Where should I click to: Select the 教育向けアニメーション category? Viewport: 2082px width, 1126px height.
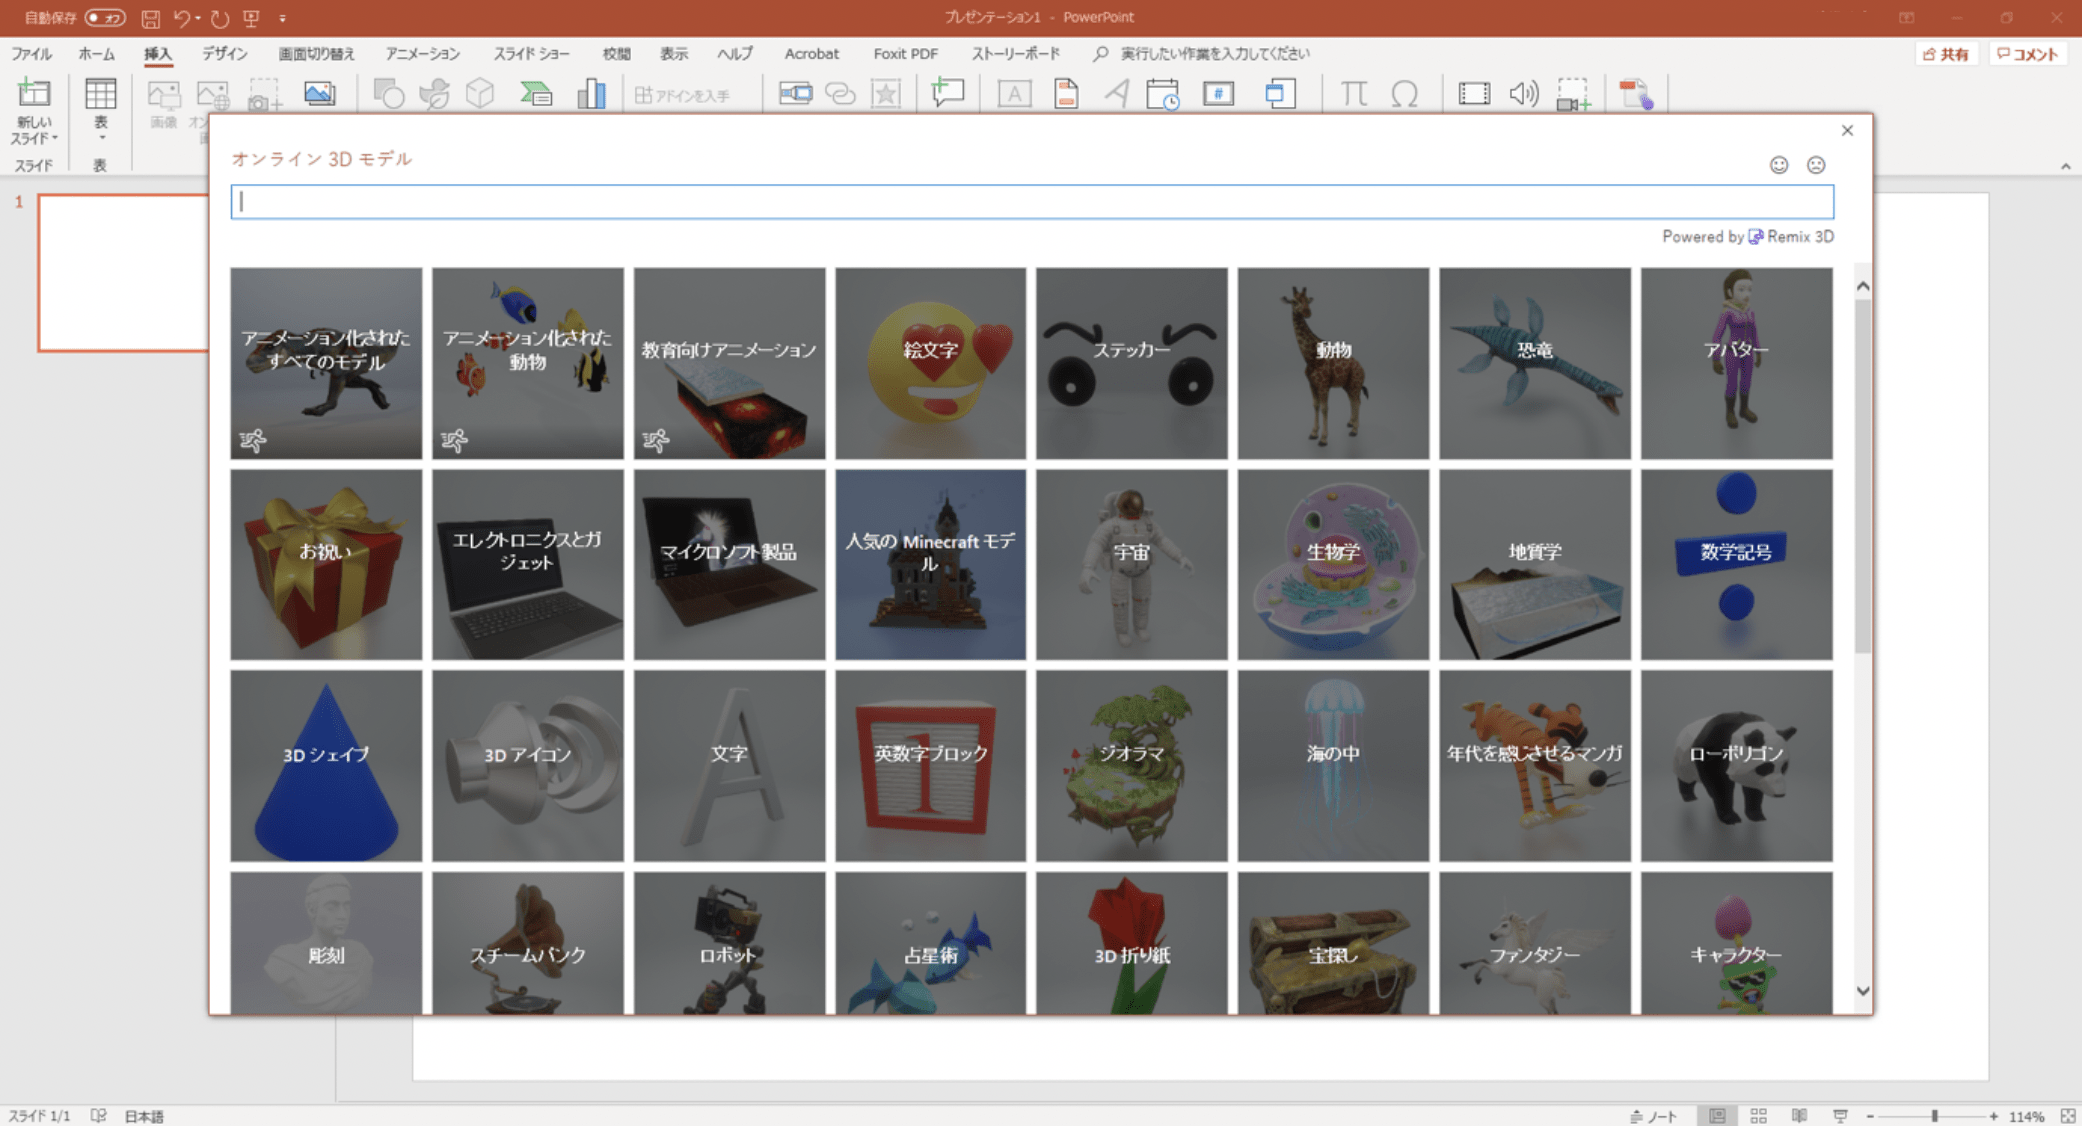coord(728,362)
